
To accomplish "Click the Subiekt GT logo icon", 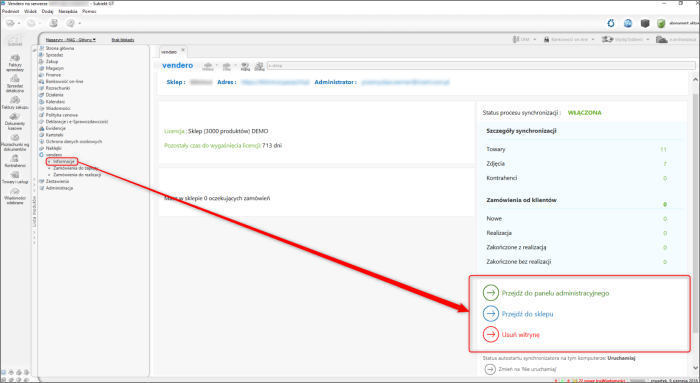I will click(15, 40).
